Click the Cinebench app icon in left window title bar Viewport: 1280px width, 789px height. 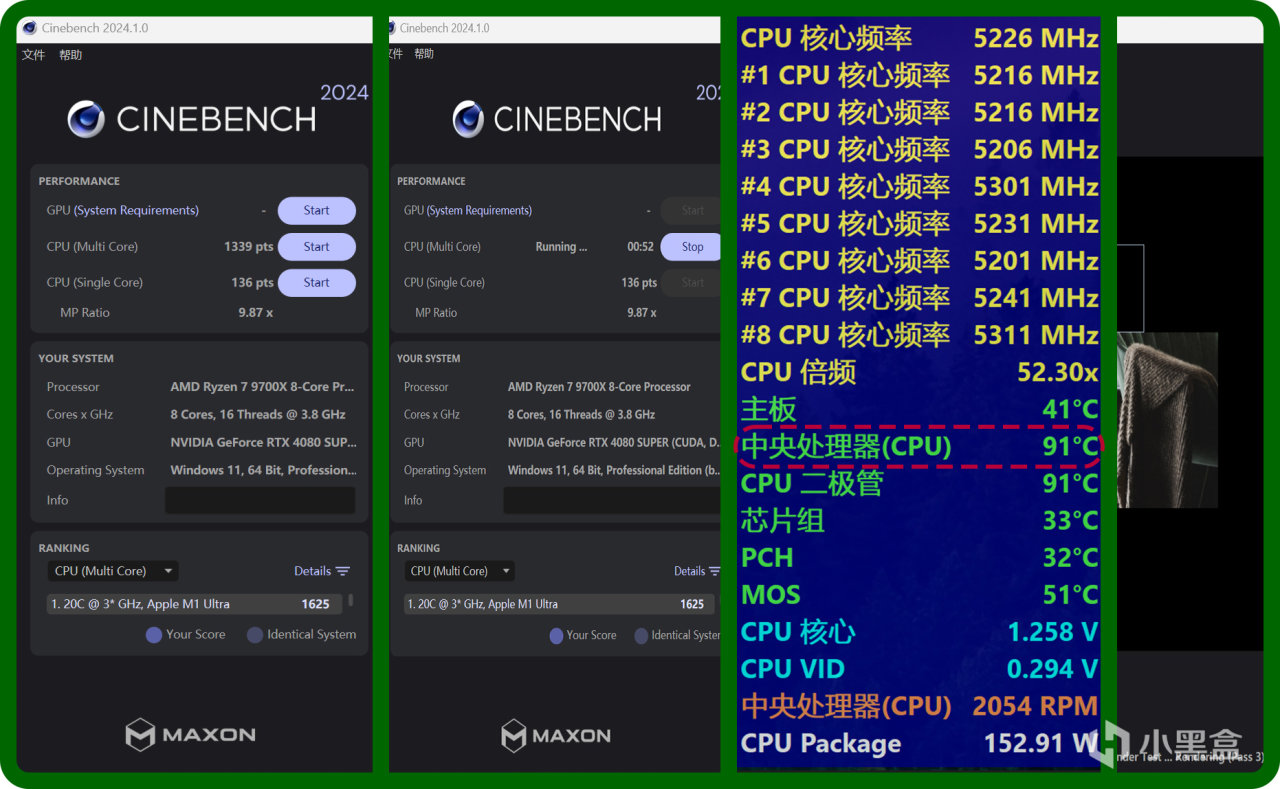click(x=30, y=28)
